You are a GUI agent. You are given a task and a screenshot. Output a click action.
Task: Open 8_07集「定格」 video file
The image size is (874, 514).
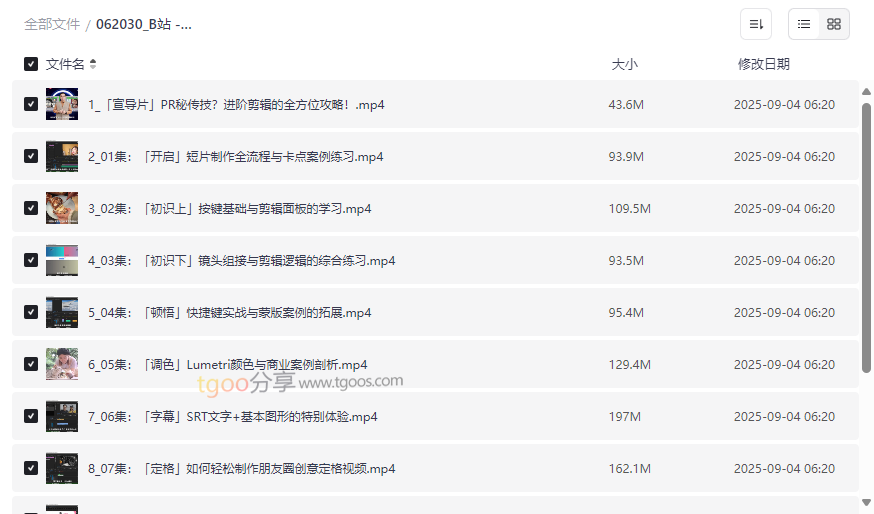(x=242, y=468)
